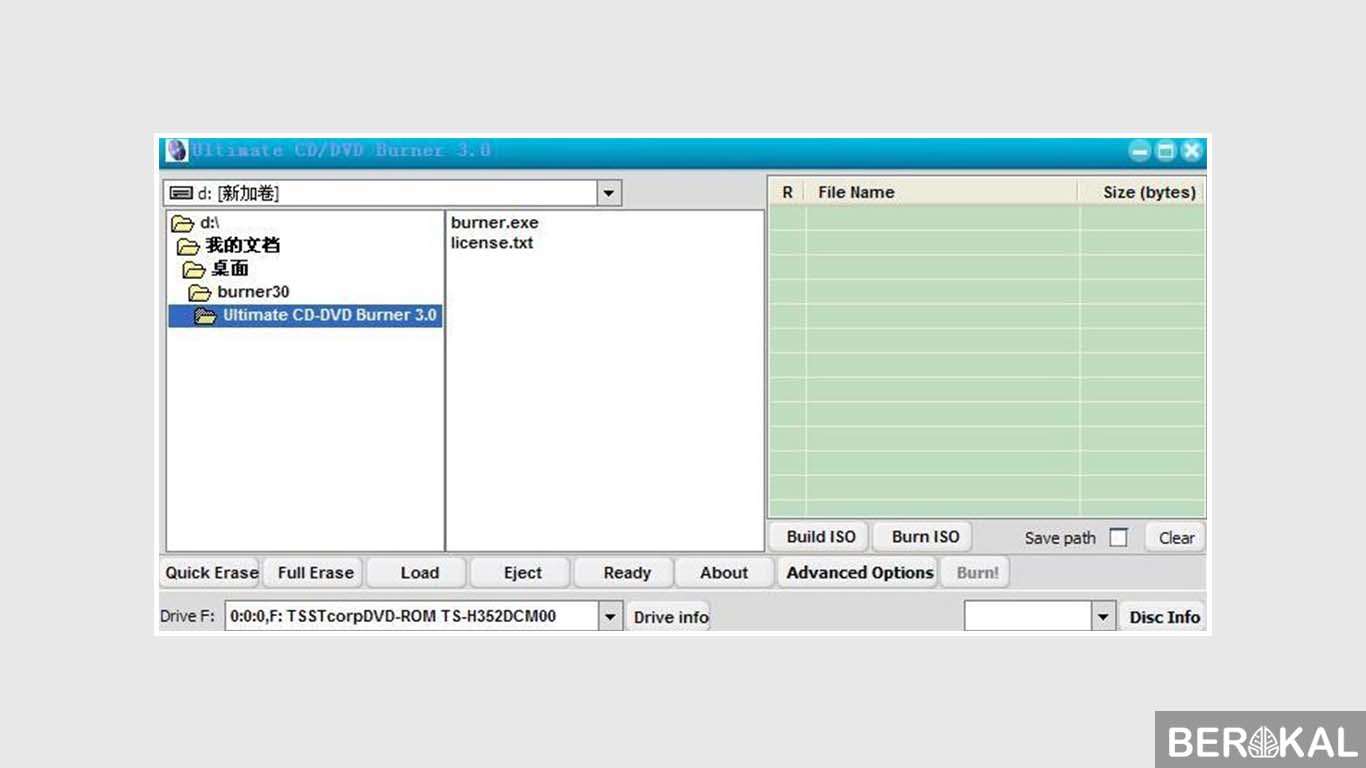Maximize the Ultimate CD/DVD Burner window
The width and height of the screenshot is (1366, 768).
(x=1165, y=151)
